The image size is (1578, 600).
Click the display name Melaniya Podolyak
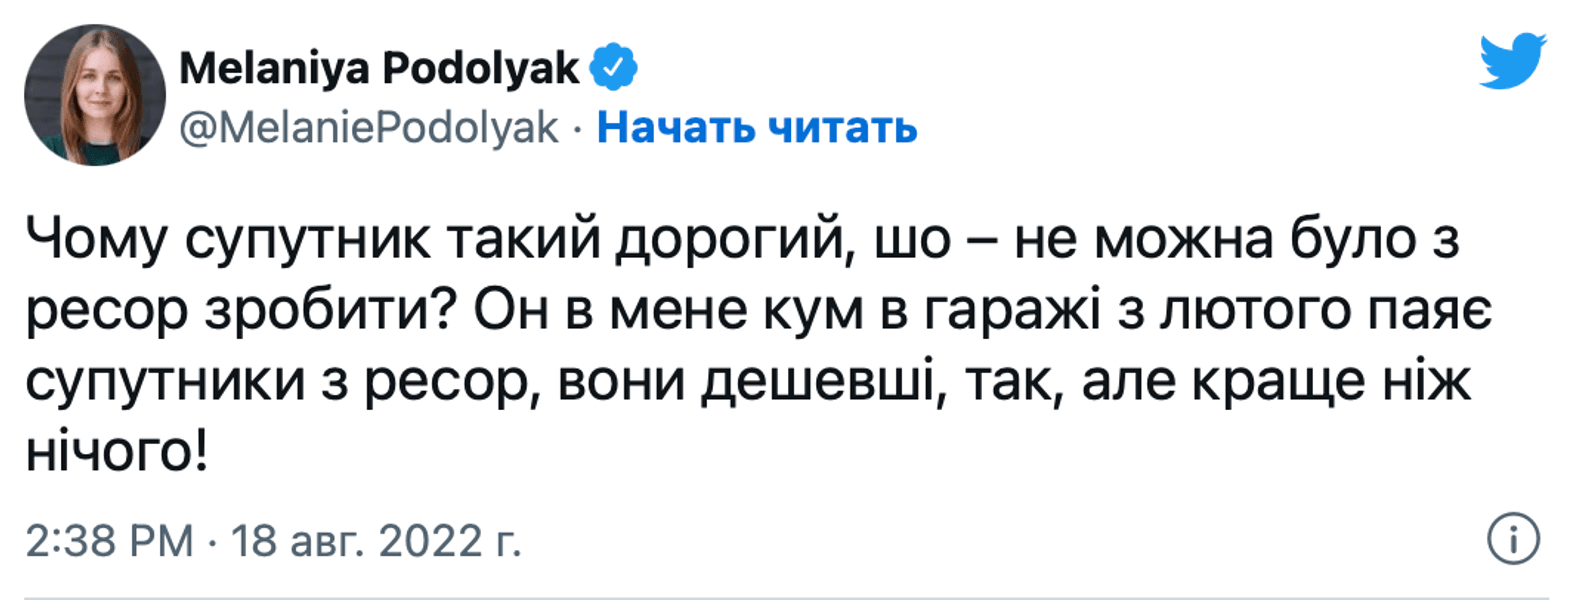pos(379,68)
